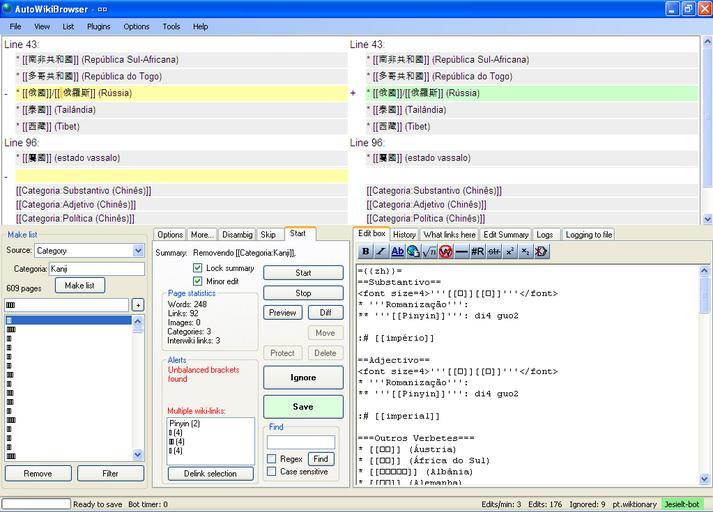Insert math formula with square root icon

point(430,252)
